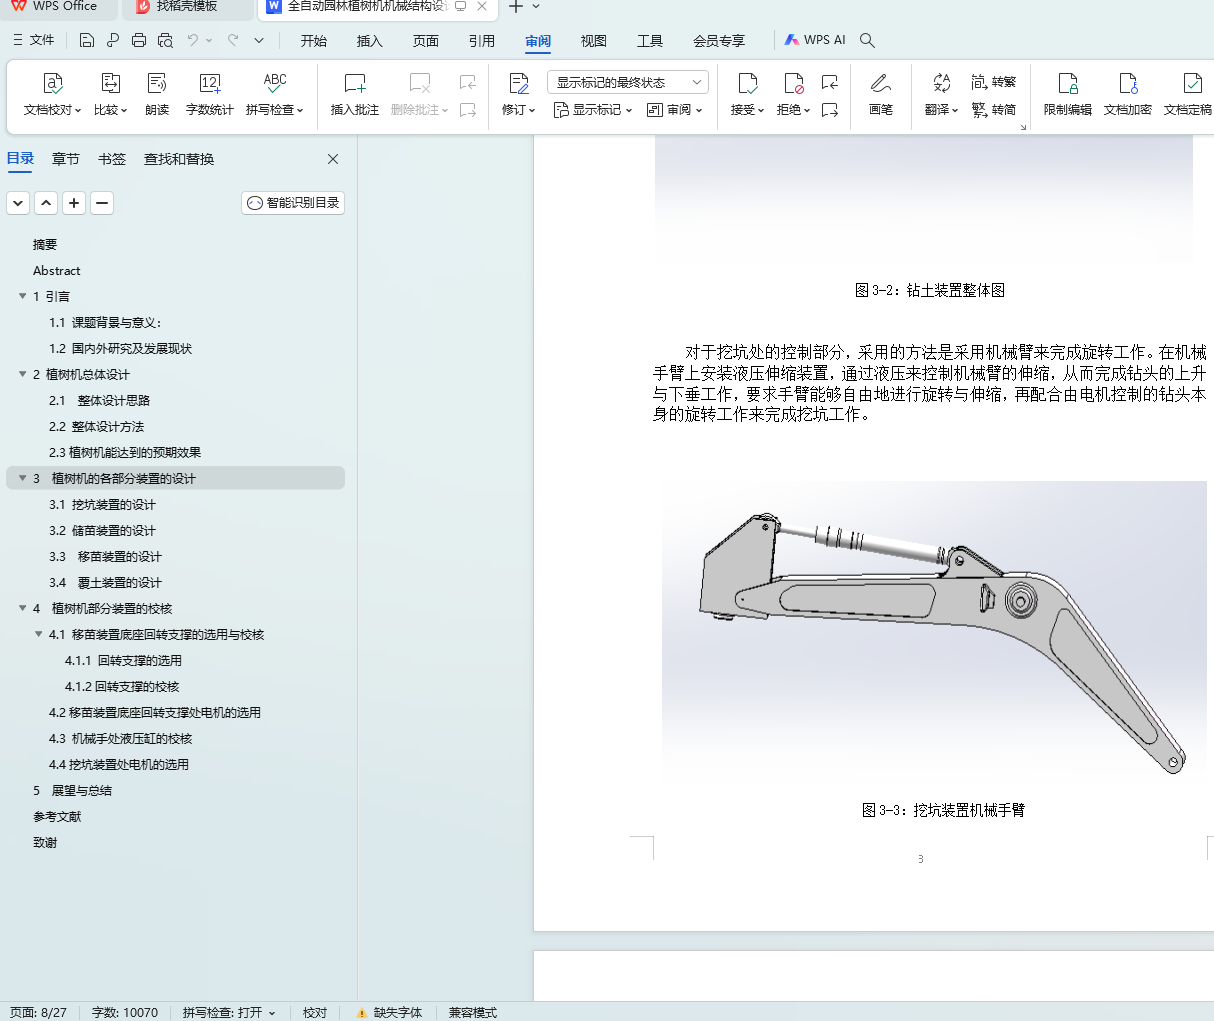Collapse the 4.1 移苗装置底座回转支撑 subsection
Screen dimensions: 1214x1021
pyautogui.click(x=39, y=634)
